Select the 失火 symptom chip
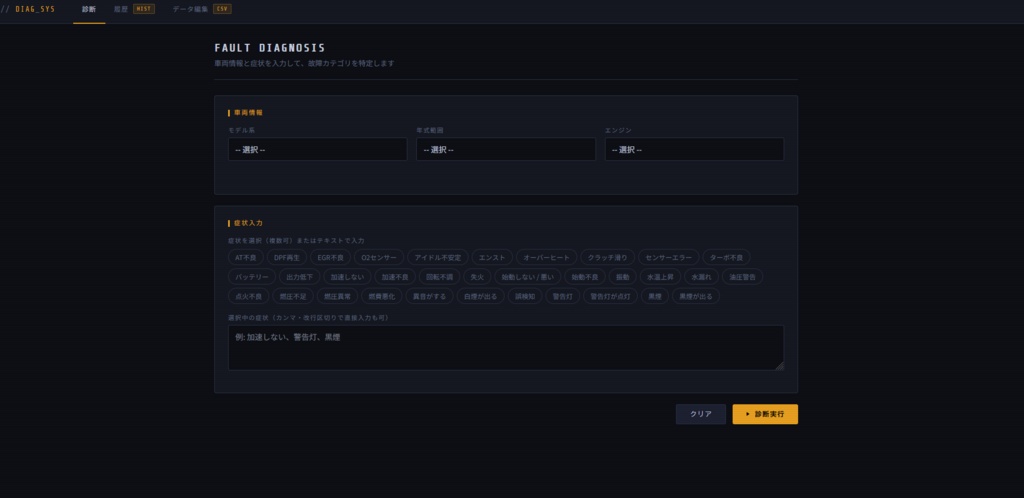Viewport: 1024px width, 498px height. pyautogui.click(x=477, y=277)
